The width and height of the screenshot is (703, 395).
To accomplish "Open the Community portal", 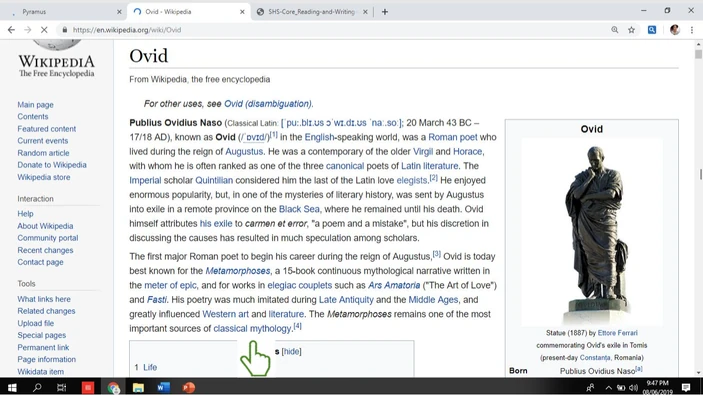I will click(48, 238).
